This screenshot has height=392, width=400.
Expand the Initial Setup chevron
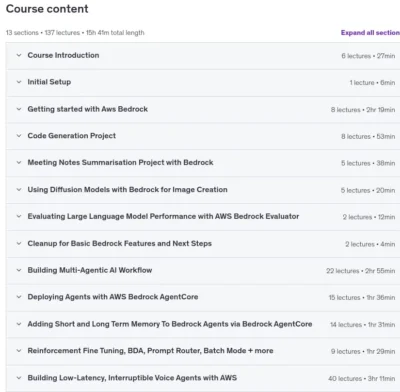pyautogui.click(x=19, y=82)
